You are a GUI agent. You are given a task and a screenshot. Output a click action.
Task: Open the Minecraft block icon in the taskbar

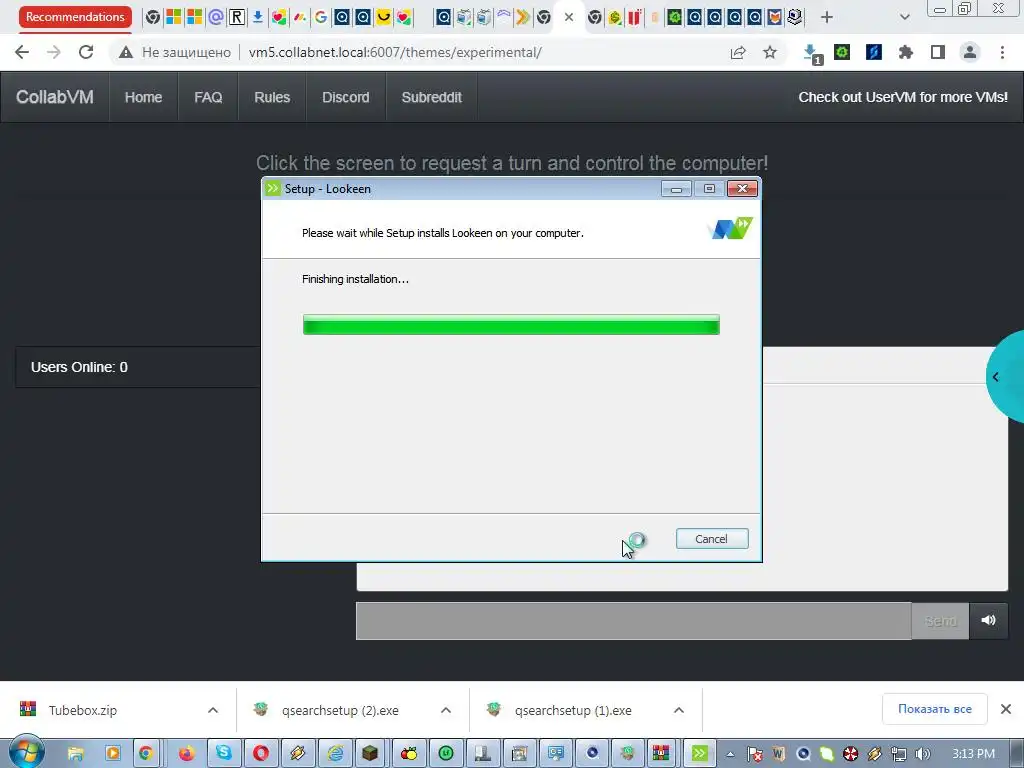tap(370, 754)
